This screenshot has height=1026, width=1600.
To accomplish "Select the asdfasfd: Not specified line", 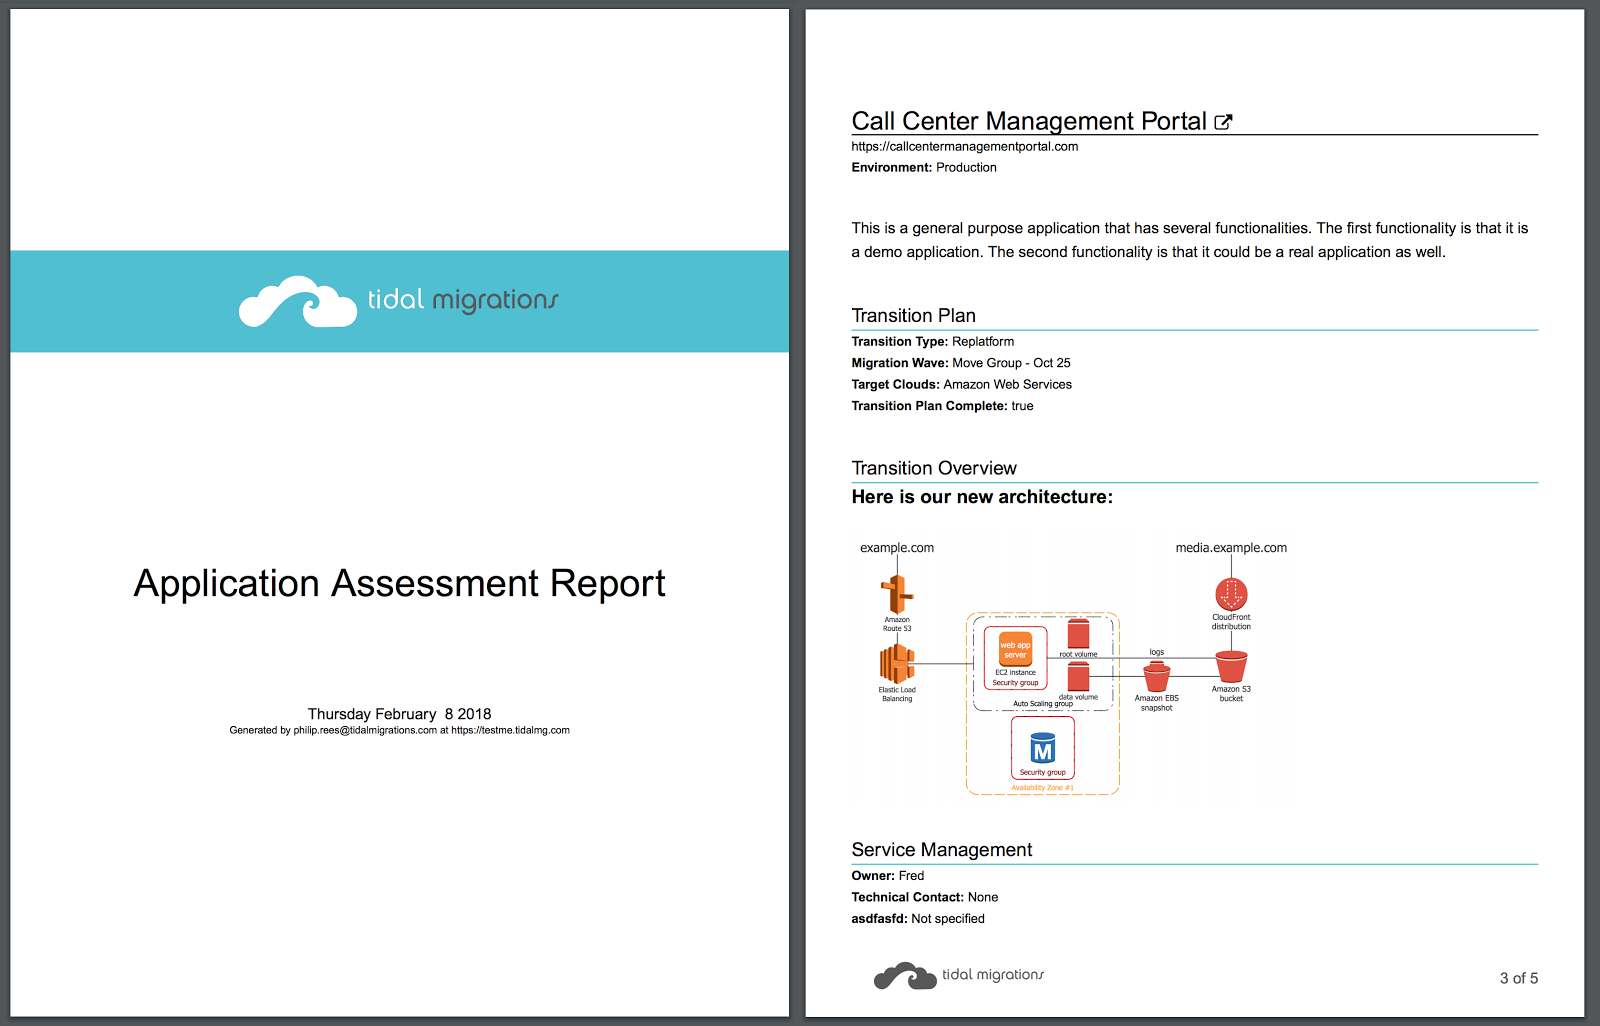I will pos(918,919).
